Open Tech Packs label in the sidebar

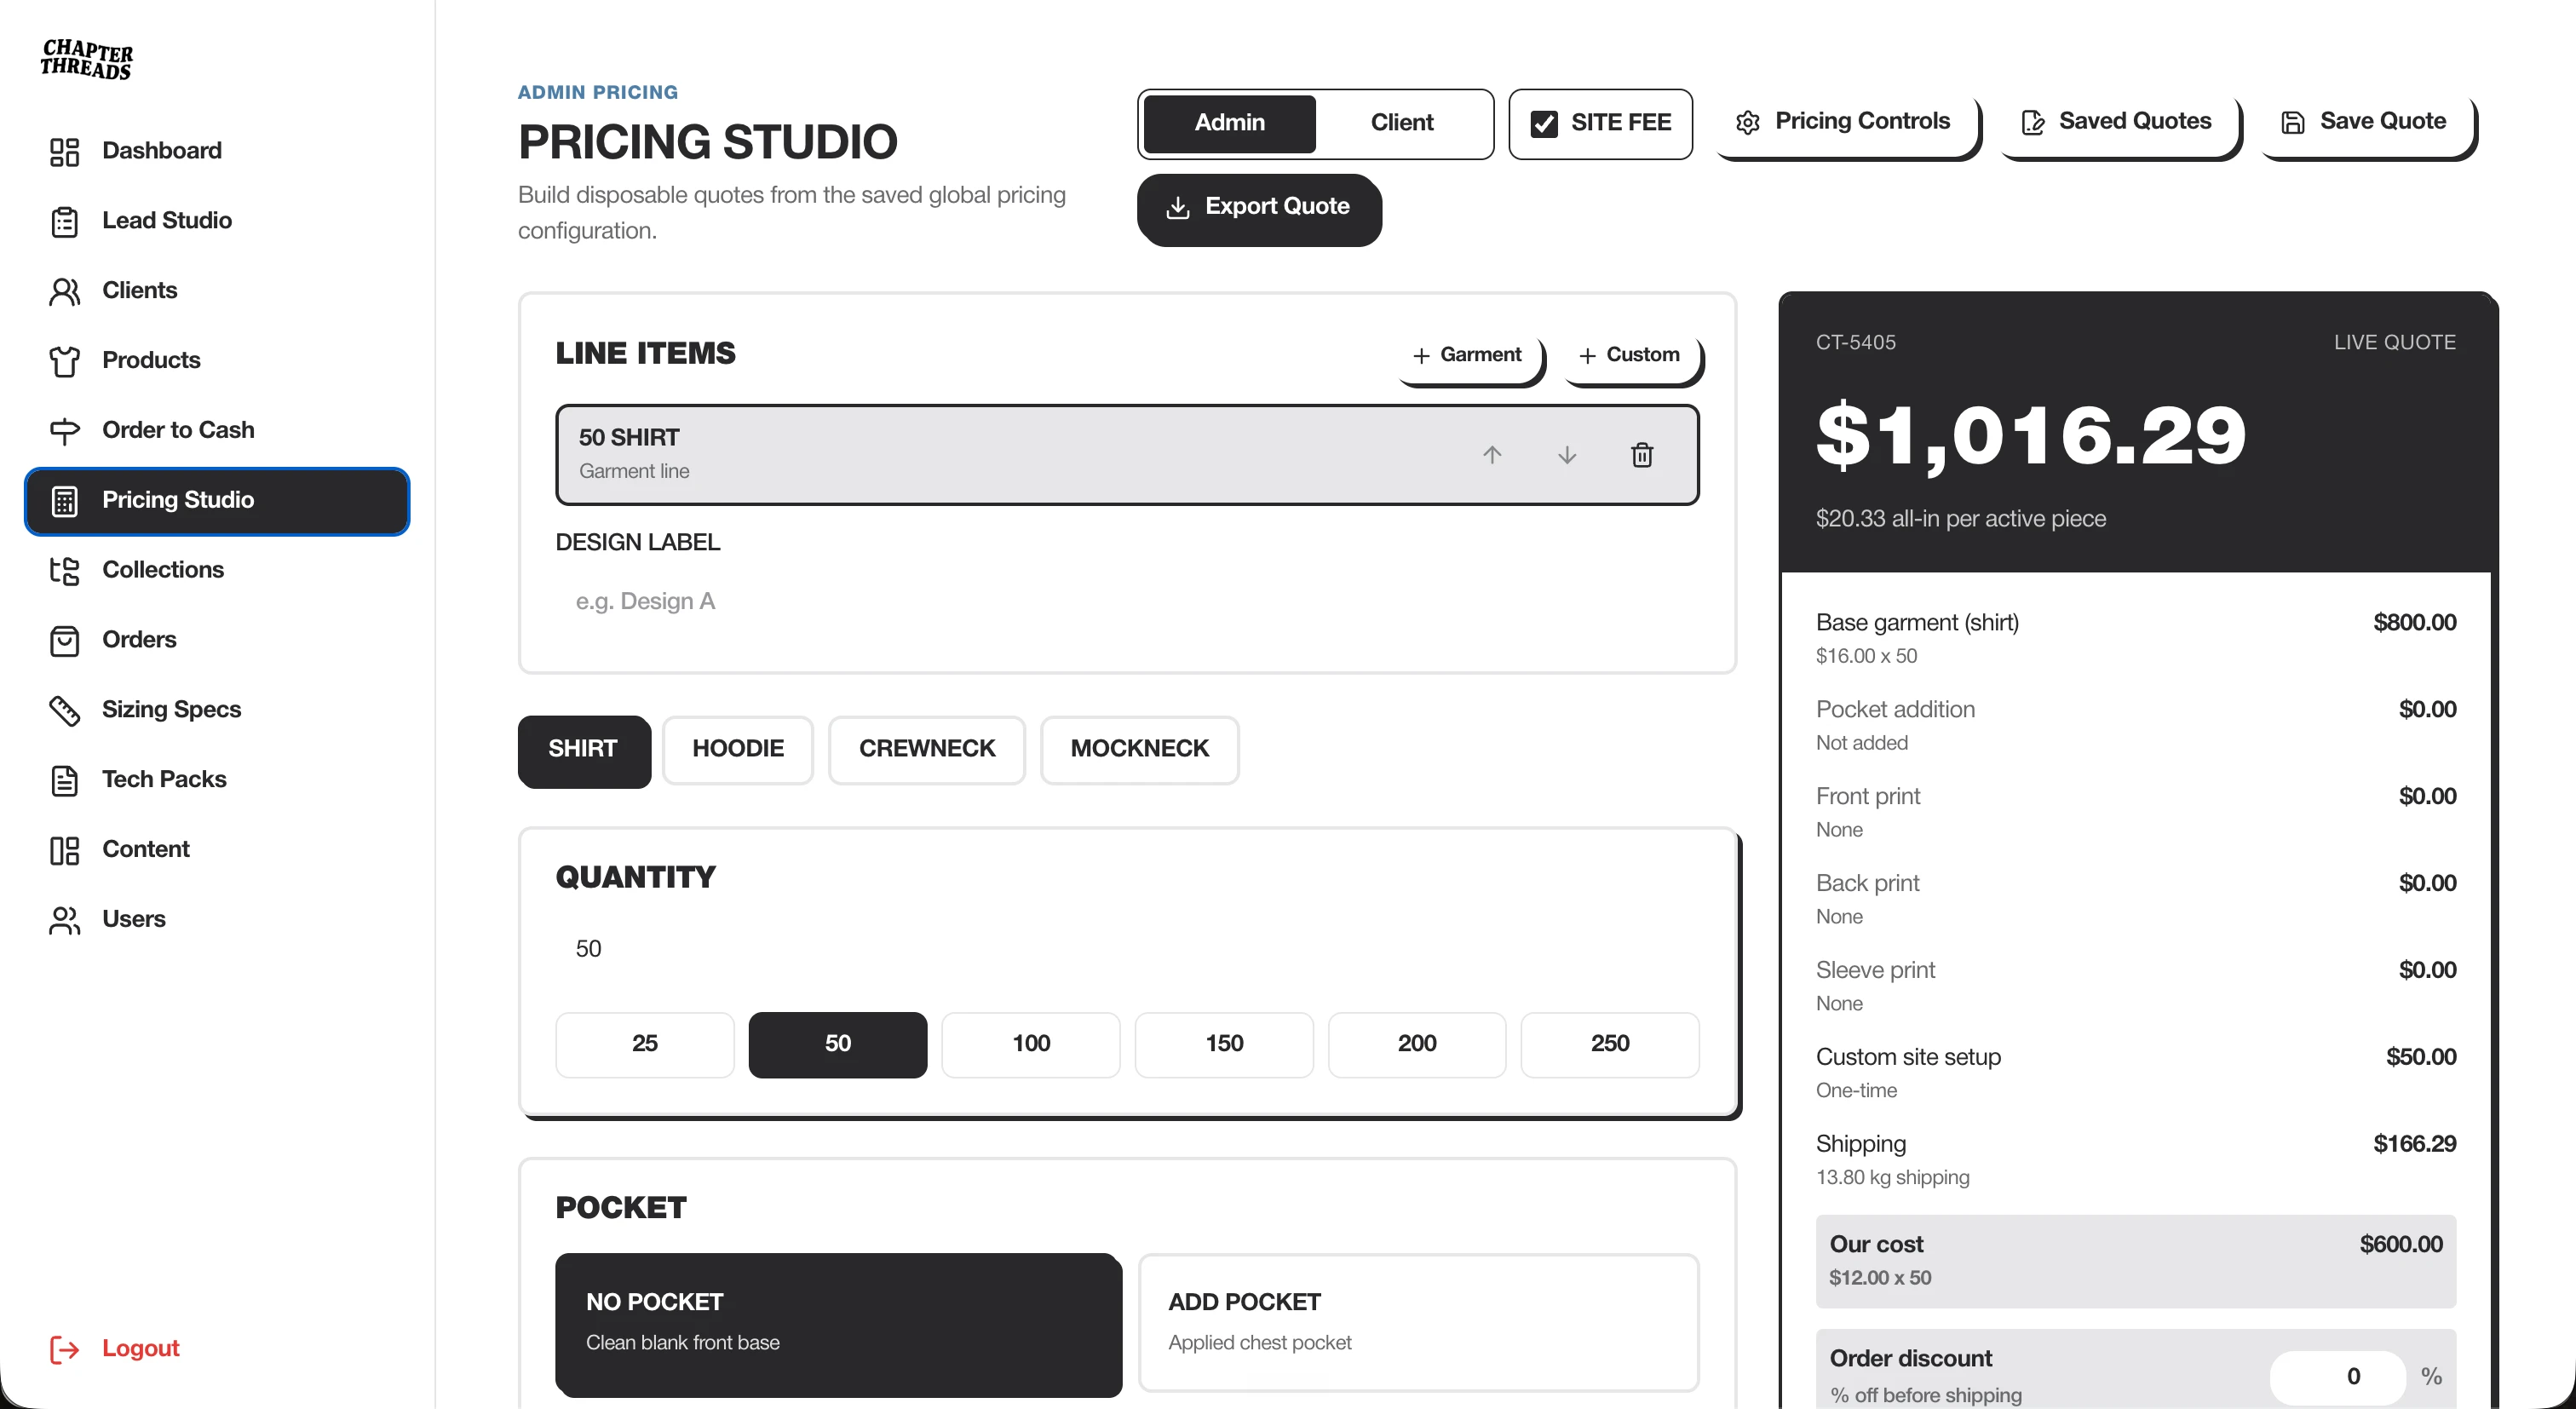pyautogui.click(x=164, y=779)
